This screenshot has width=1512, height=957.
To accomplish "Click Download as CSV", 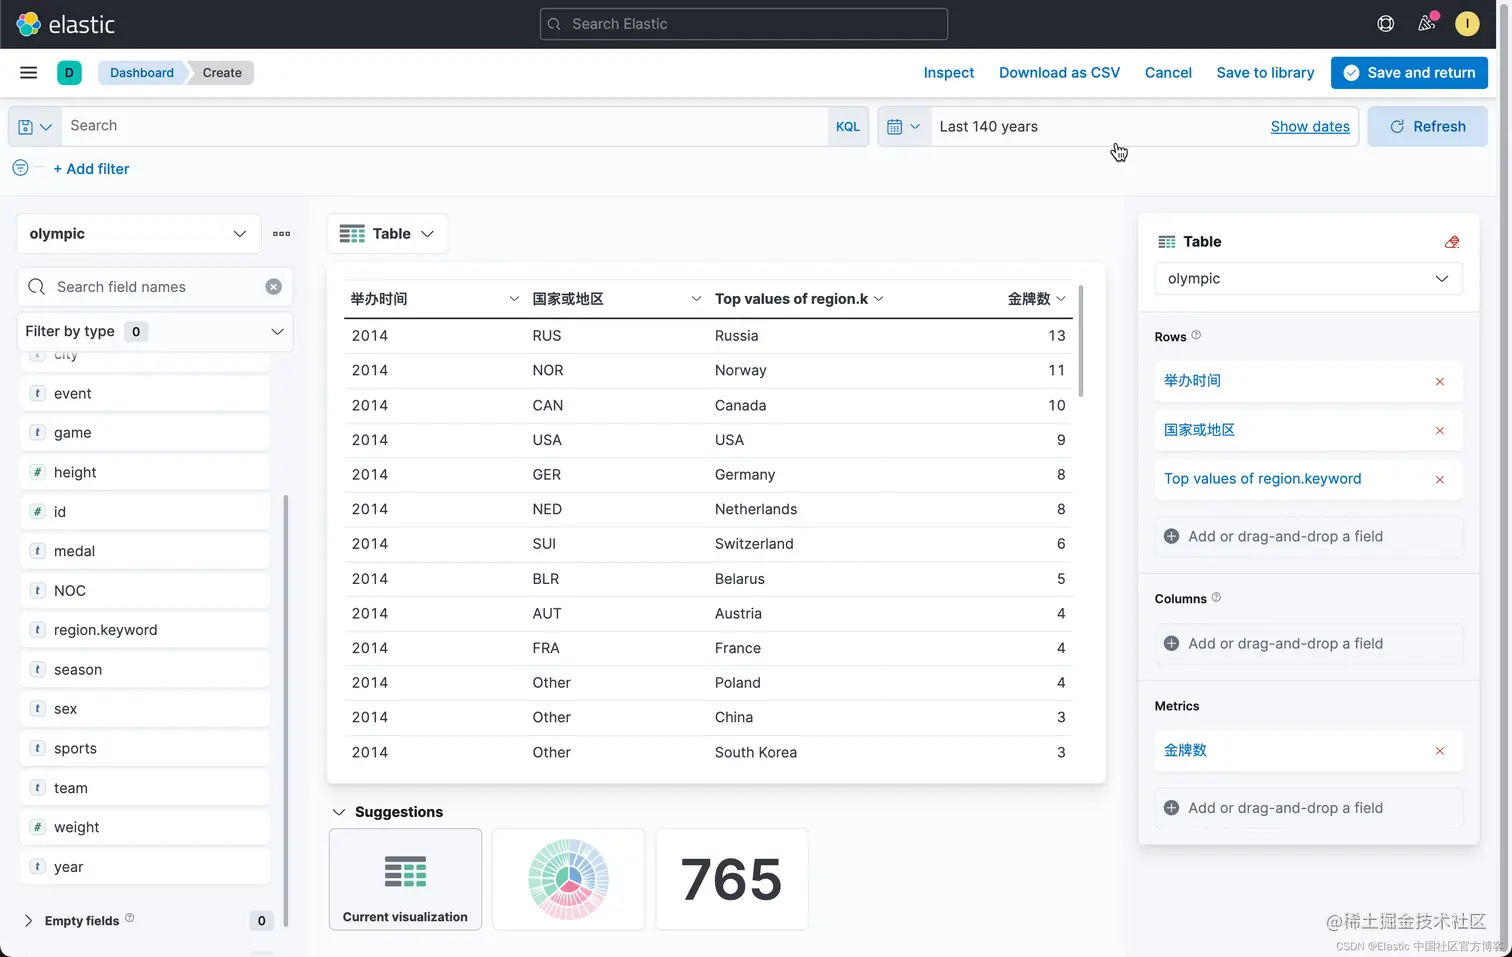I will pos(1059,72).
